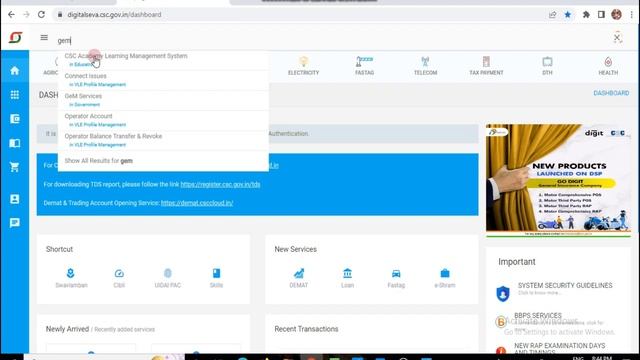Reload the browser page
Viewport: 640px width, 360px height.
click(41, 15)
